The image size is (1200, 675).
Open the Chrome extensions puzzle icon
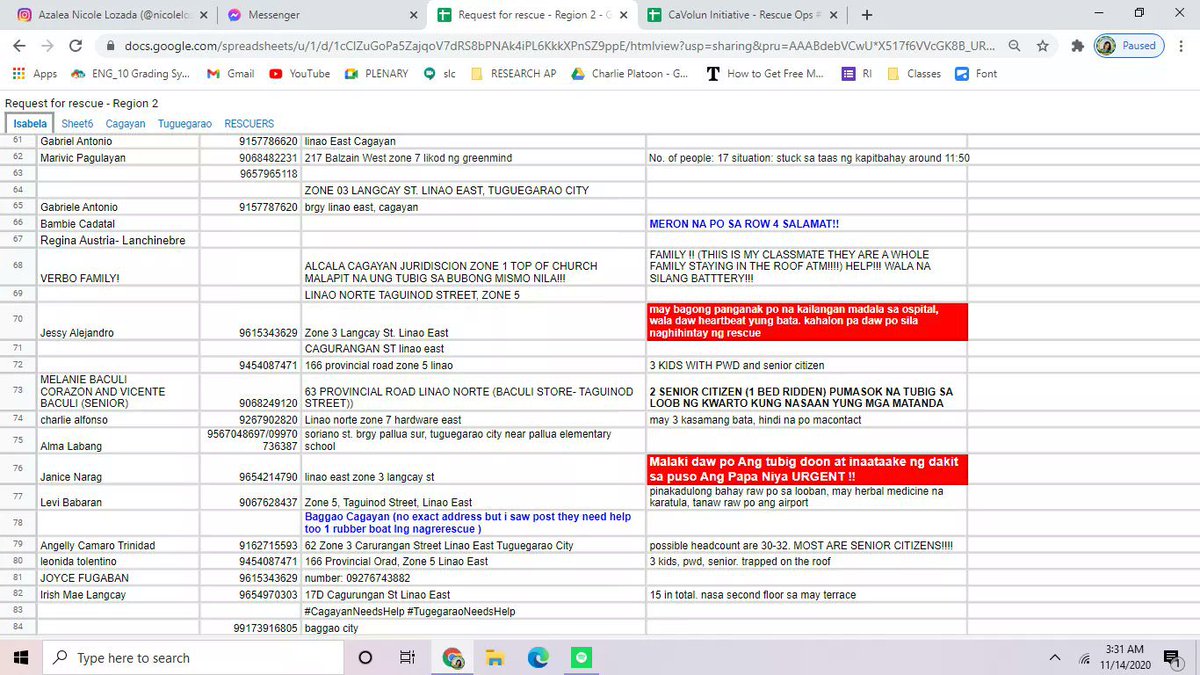pos(1077,46)
